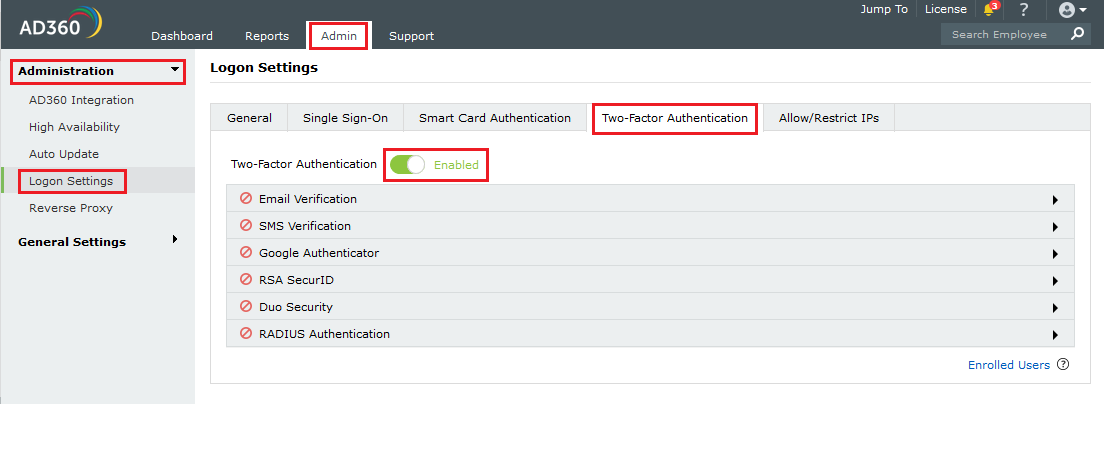Viewport: 1104px width, 459px height.
Task: Expand the RADIUS Authentication section
Action: [x=1055, y=335]
